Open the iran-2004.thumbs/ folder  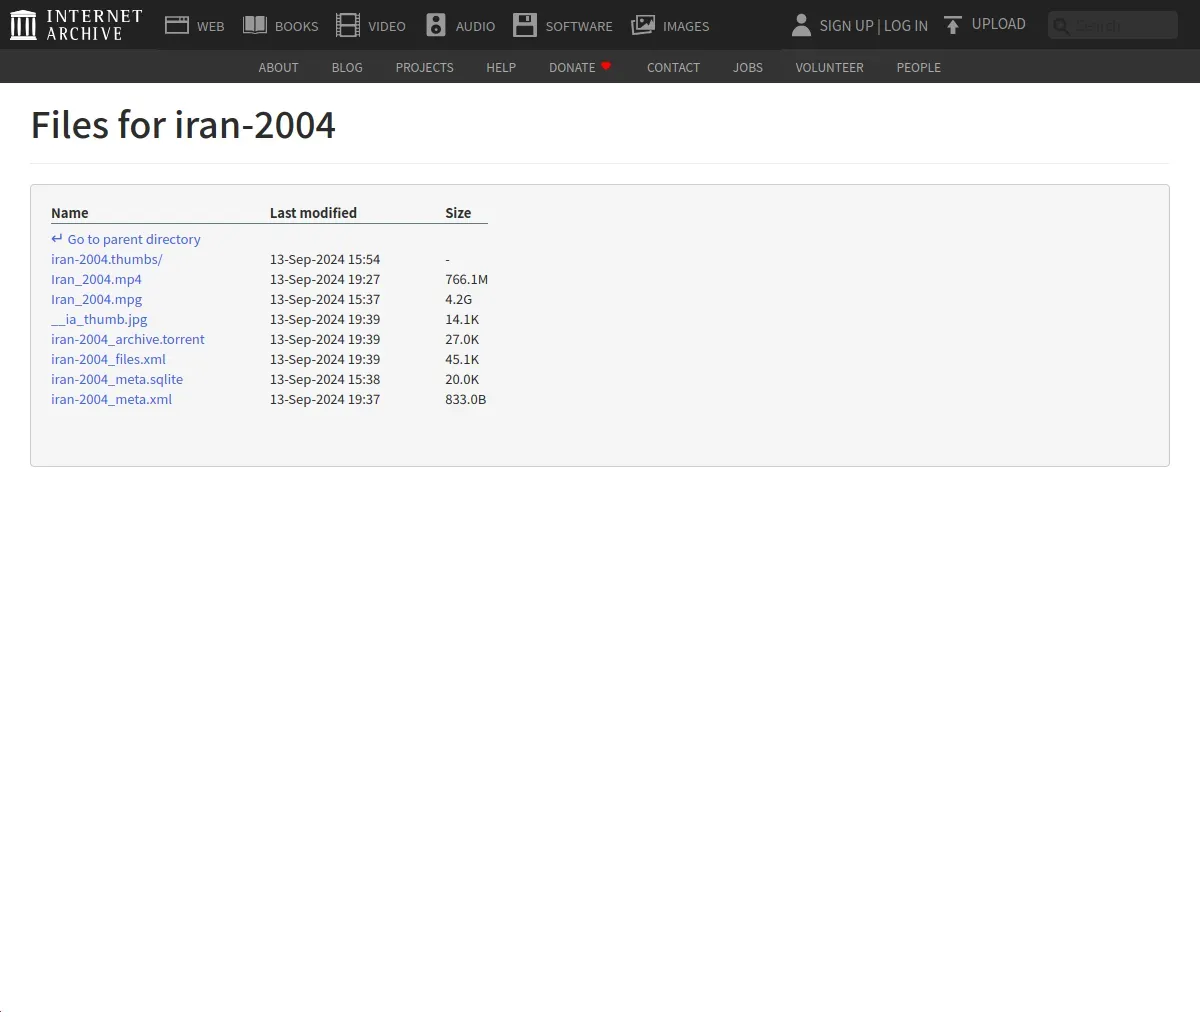(x=107, y=259)
